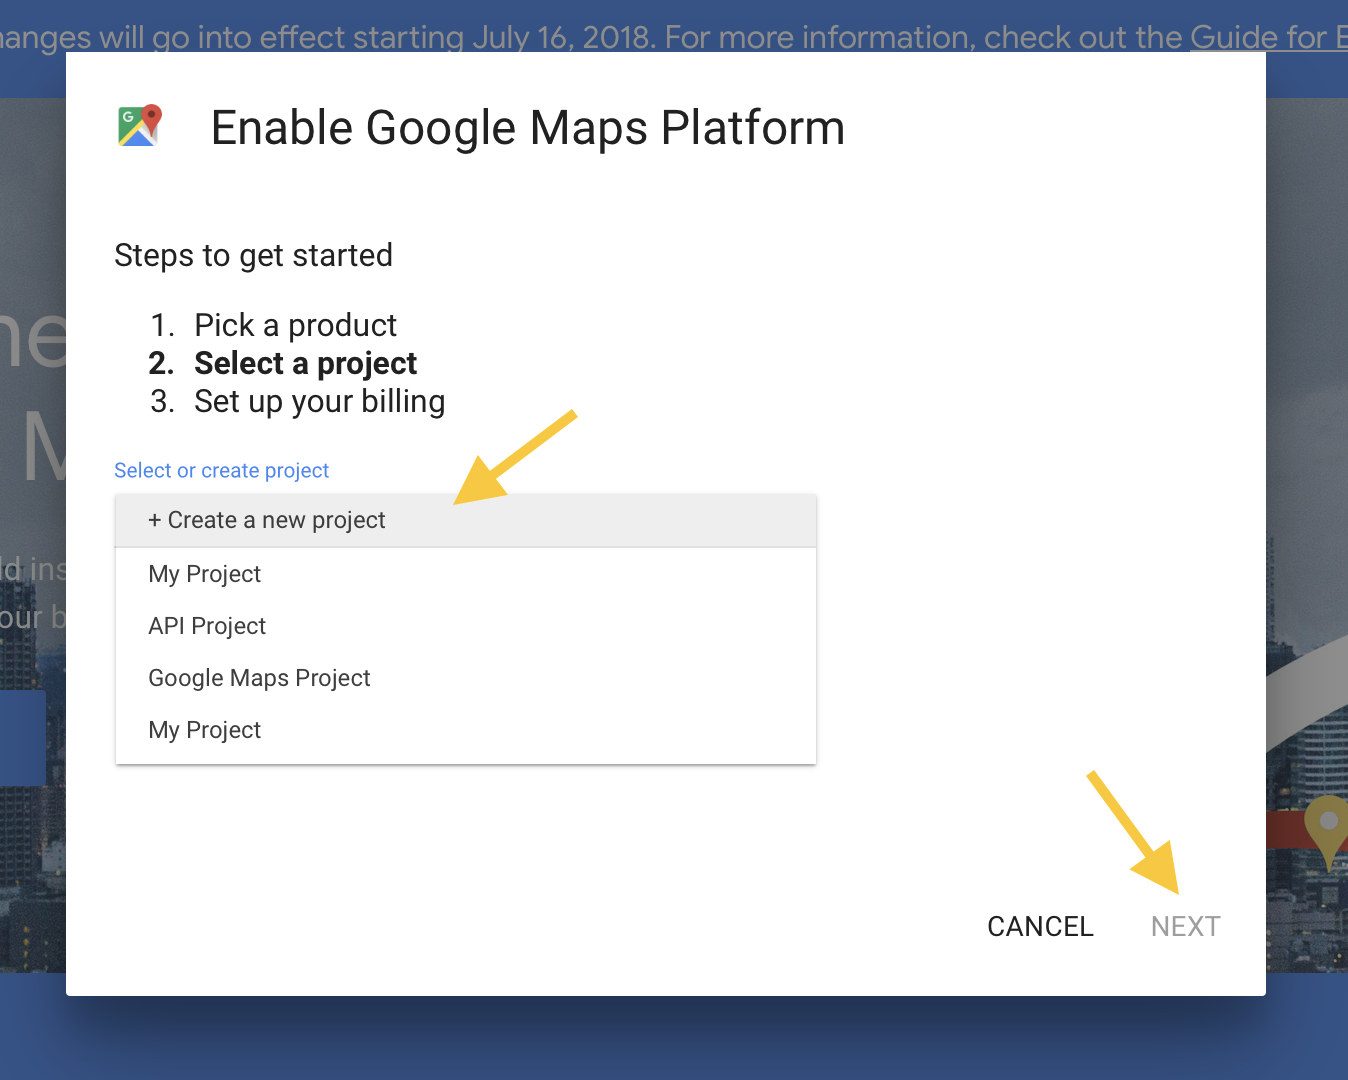Click 'Enable Google Maps Platform' title
1348x1080 pixels.
pyautogui.click(x=528, y=128)
